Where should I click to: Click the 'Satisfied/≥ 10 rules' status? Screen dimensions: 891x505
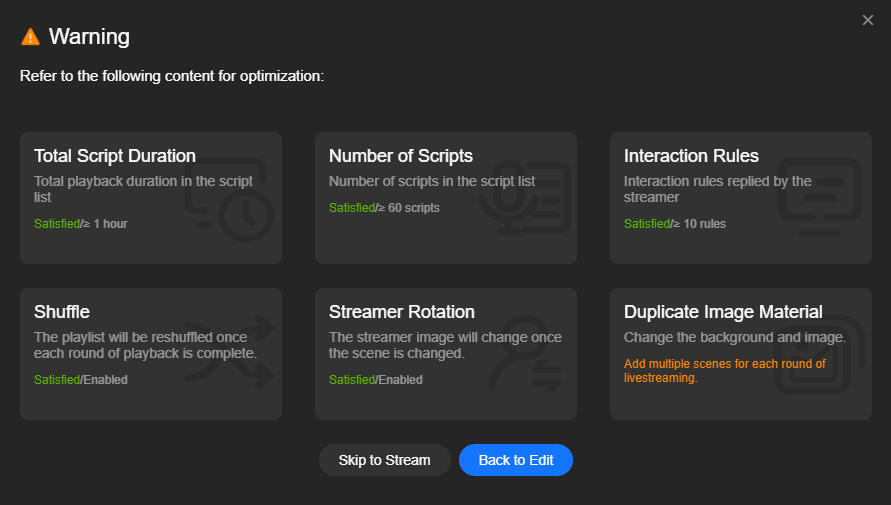(675, 224)
